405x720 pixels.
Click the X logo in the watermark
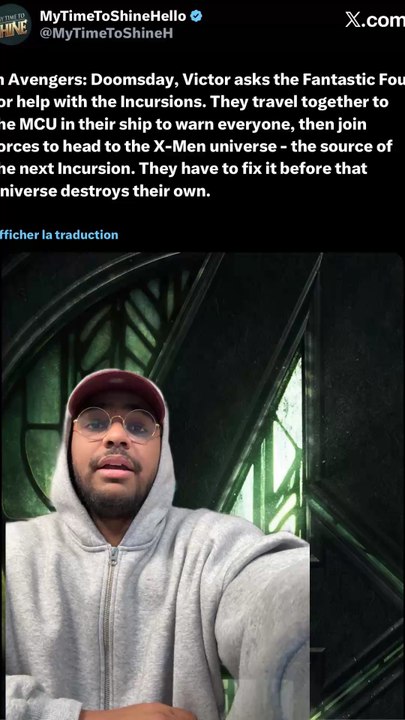pos(353,20)
